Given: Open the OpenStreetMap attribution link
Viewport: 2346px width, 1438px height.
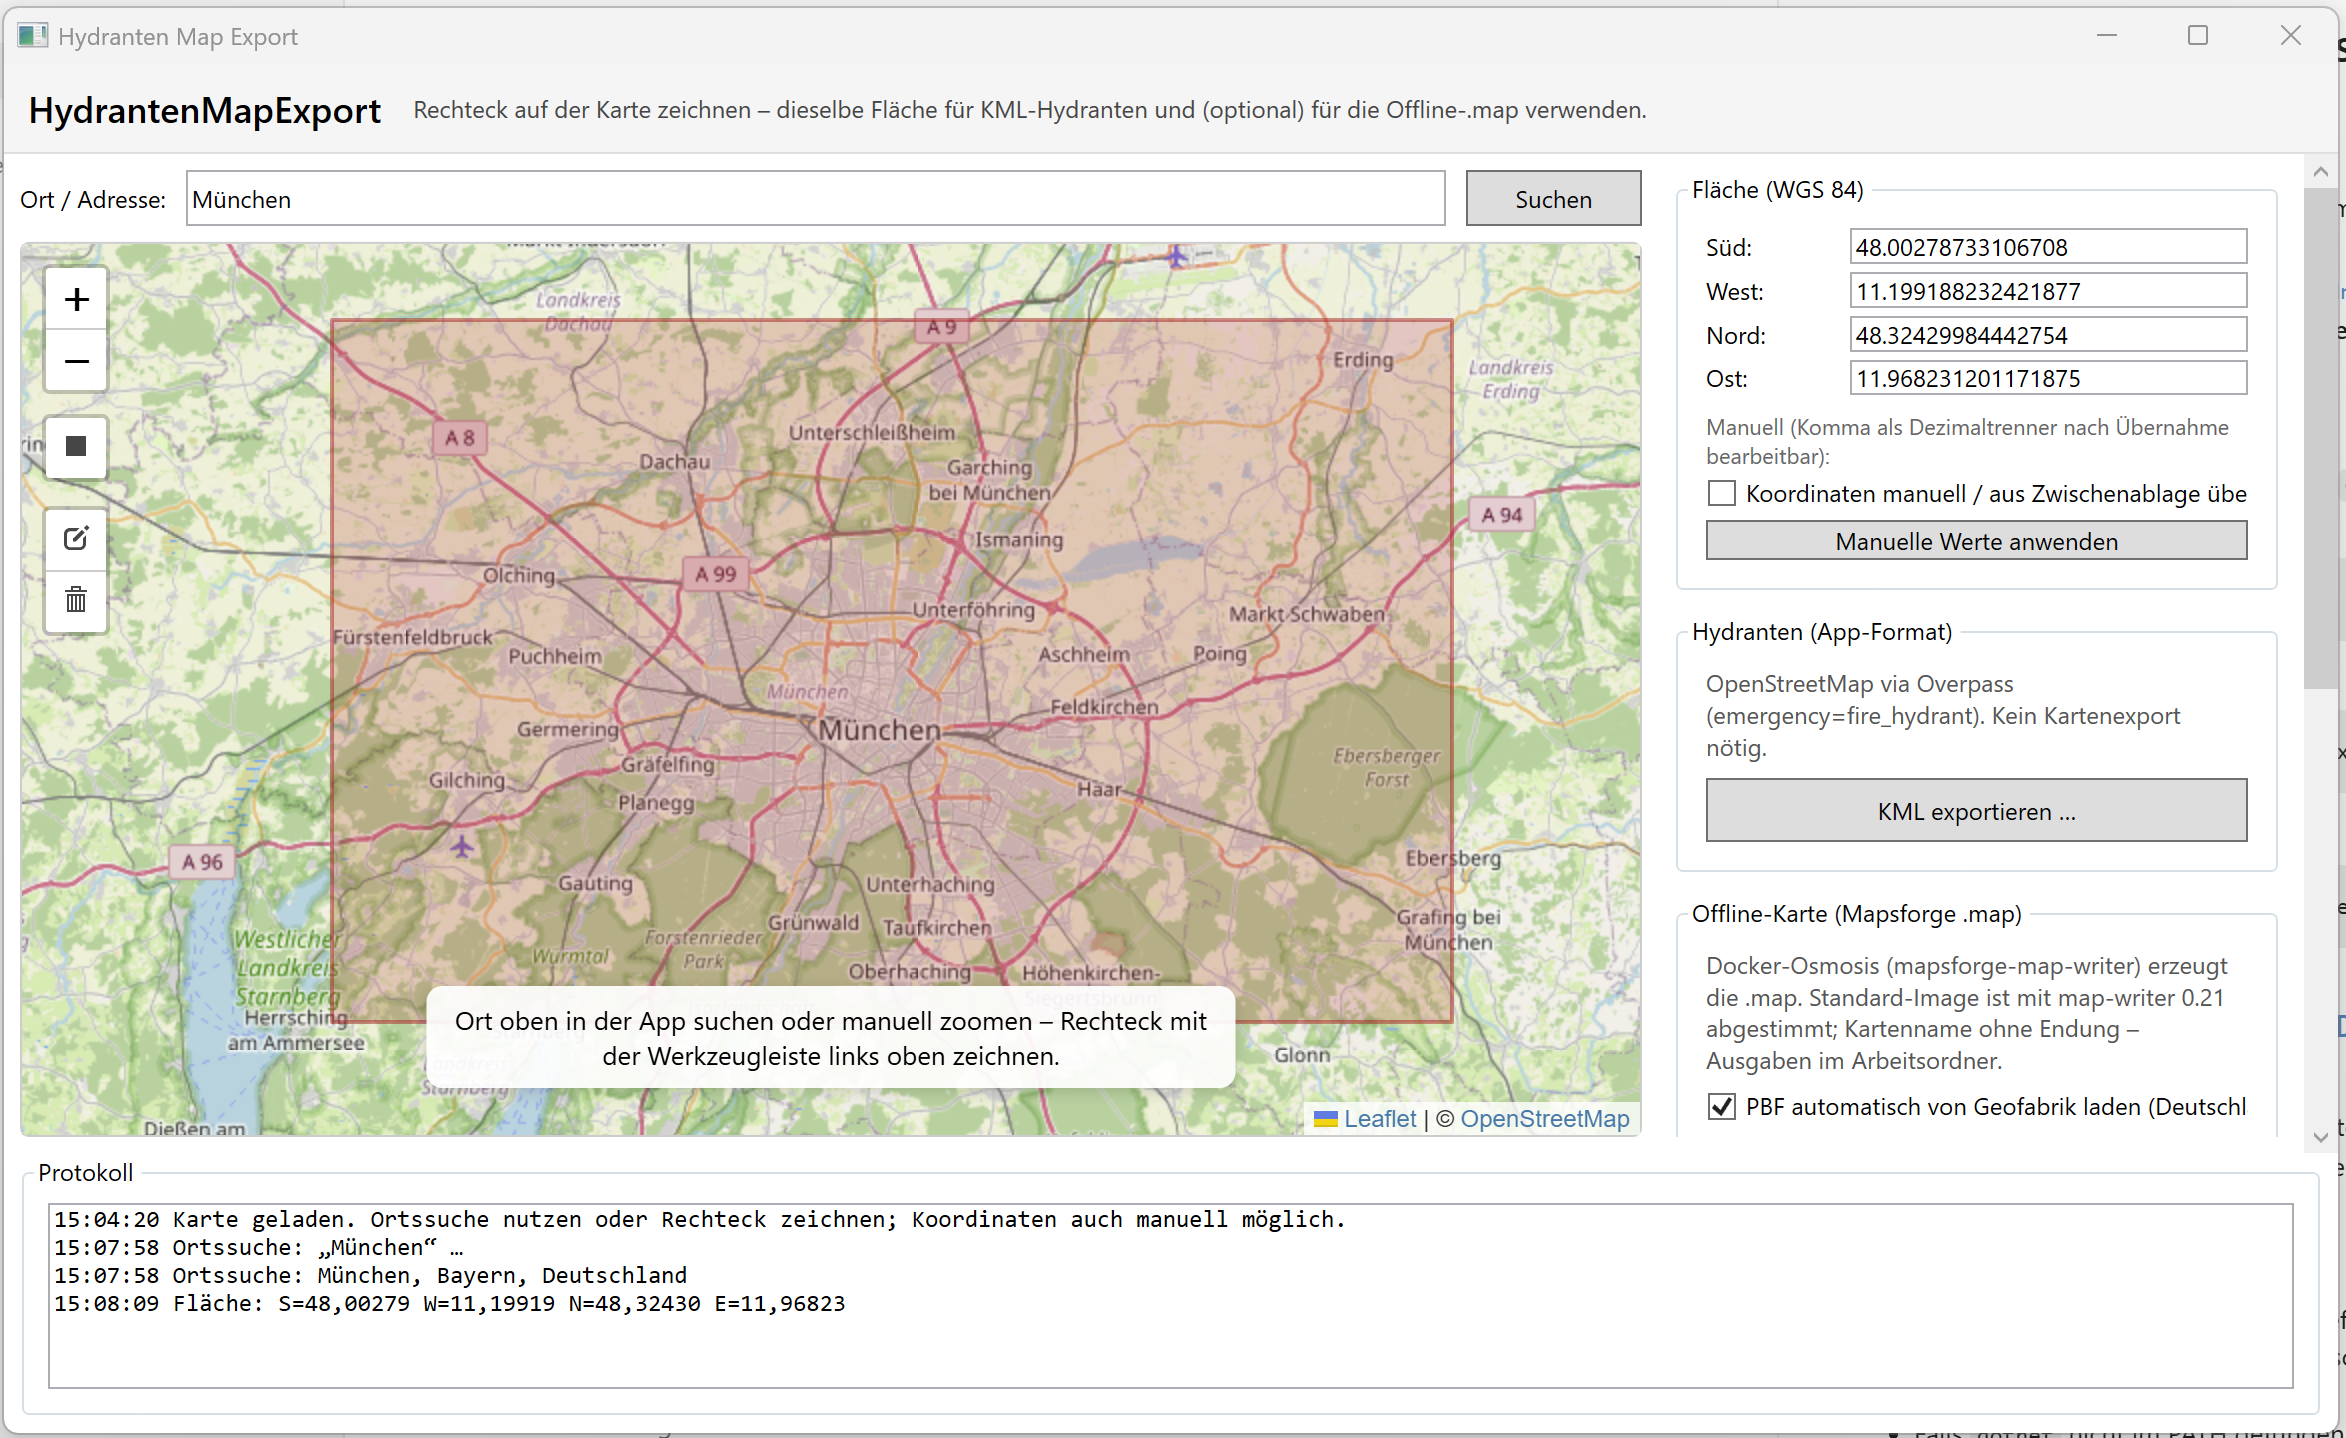Looking at the screenshot, I should 1544,1118.
